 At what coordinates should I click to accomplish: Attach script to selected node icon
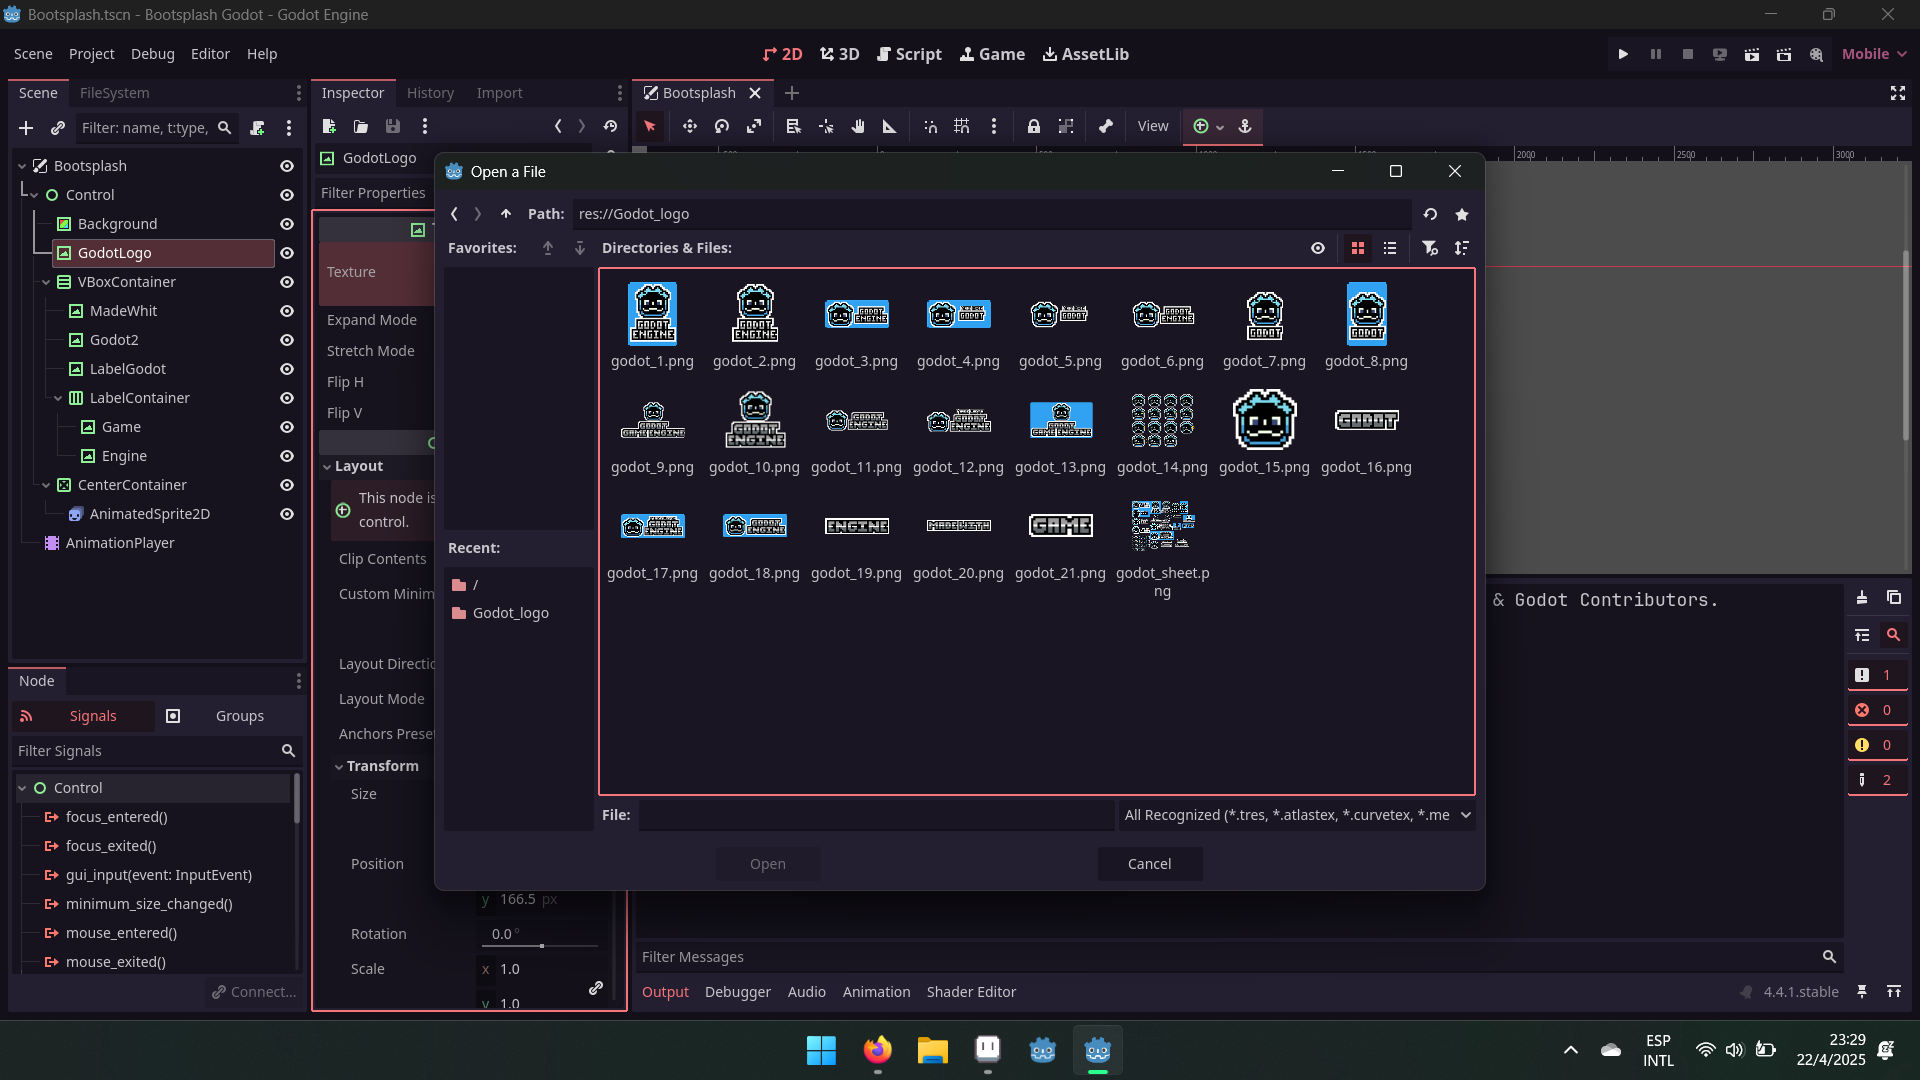coord(257,128)
